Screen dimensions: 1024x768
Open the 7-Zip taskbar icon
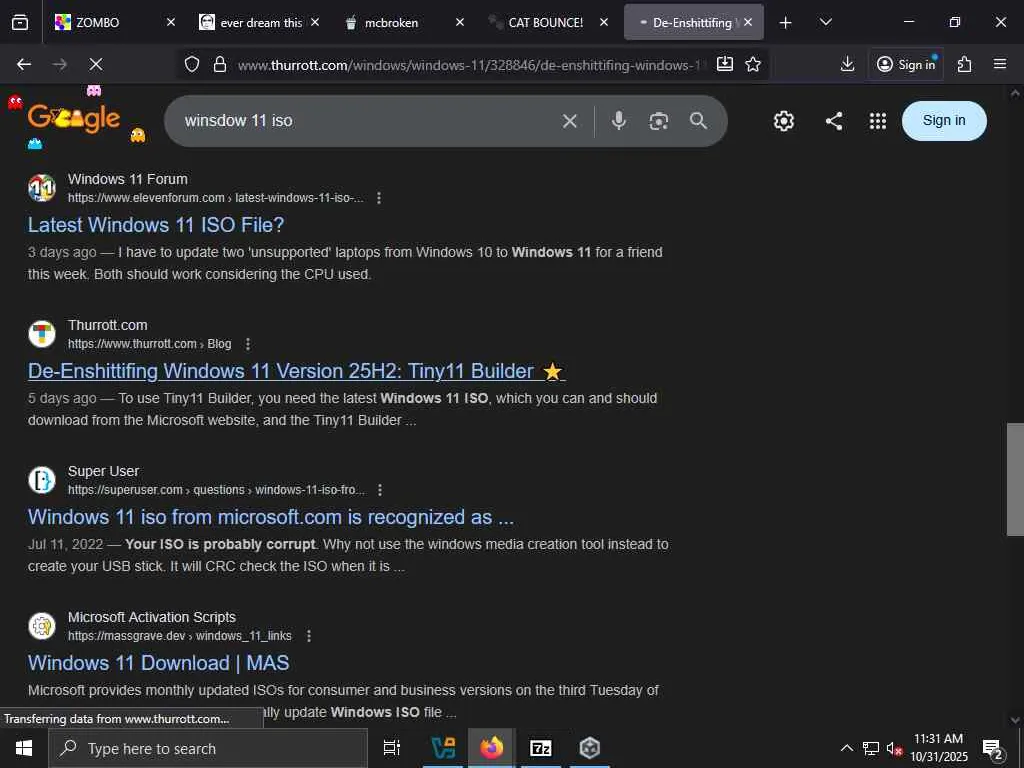[x=541, y=748]
